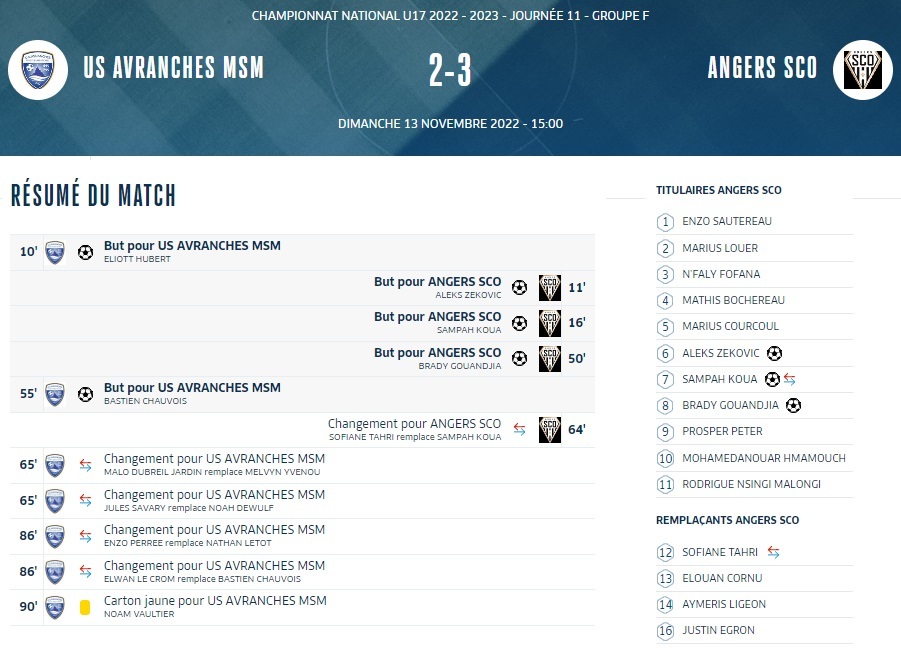The image size is (901, 654).
Task: Click goal icon next to Brady Gouandjia in lineup
Action: coord(794,405)
